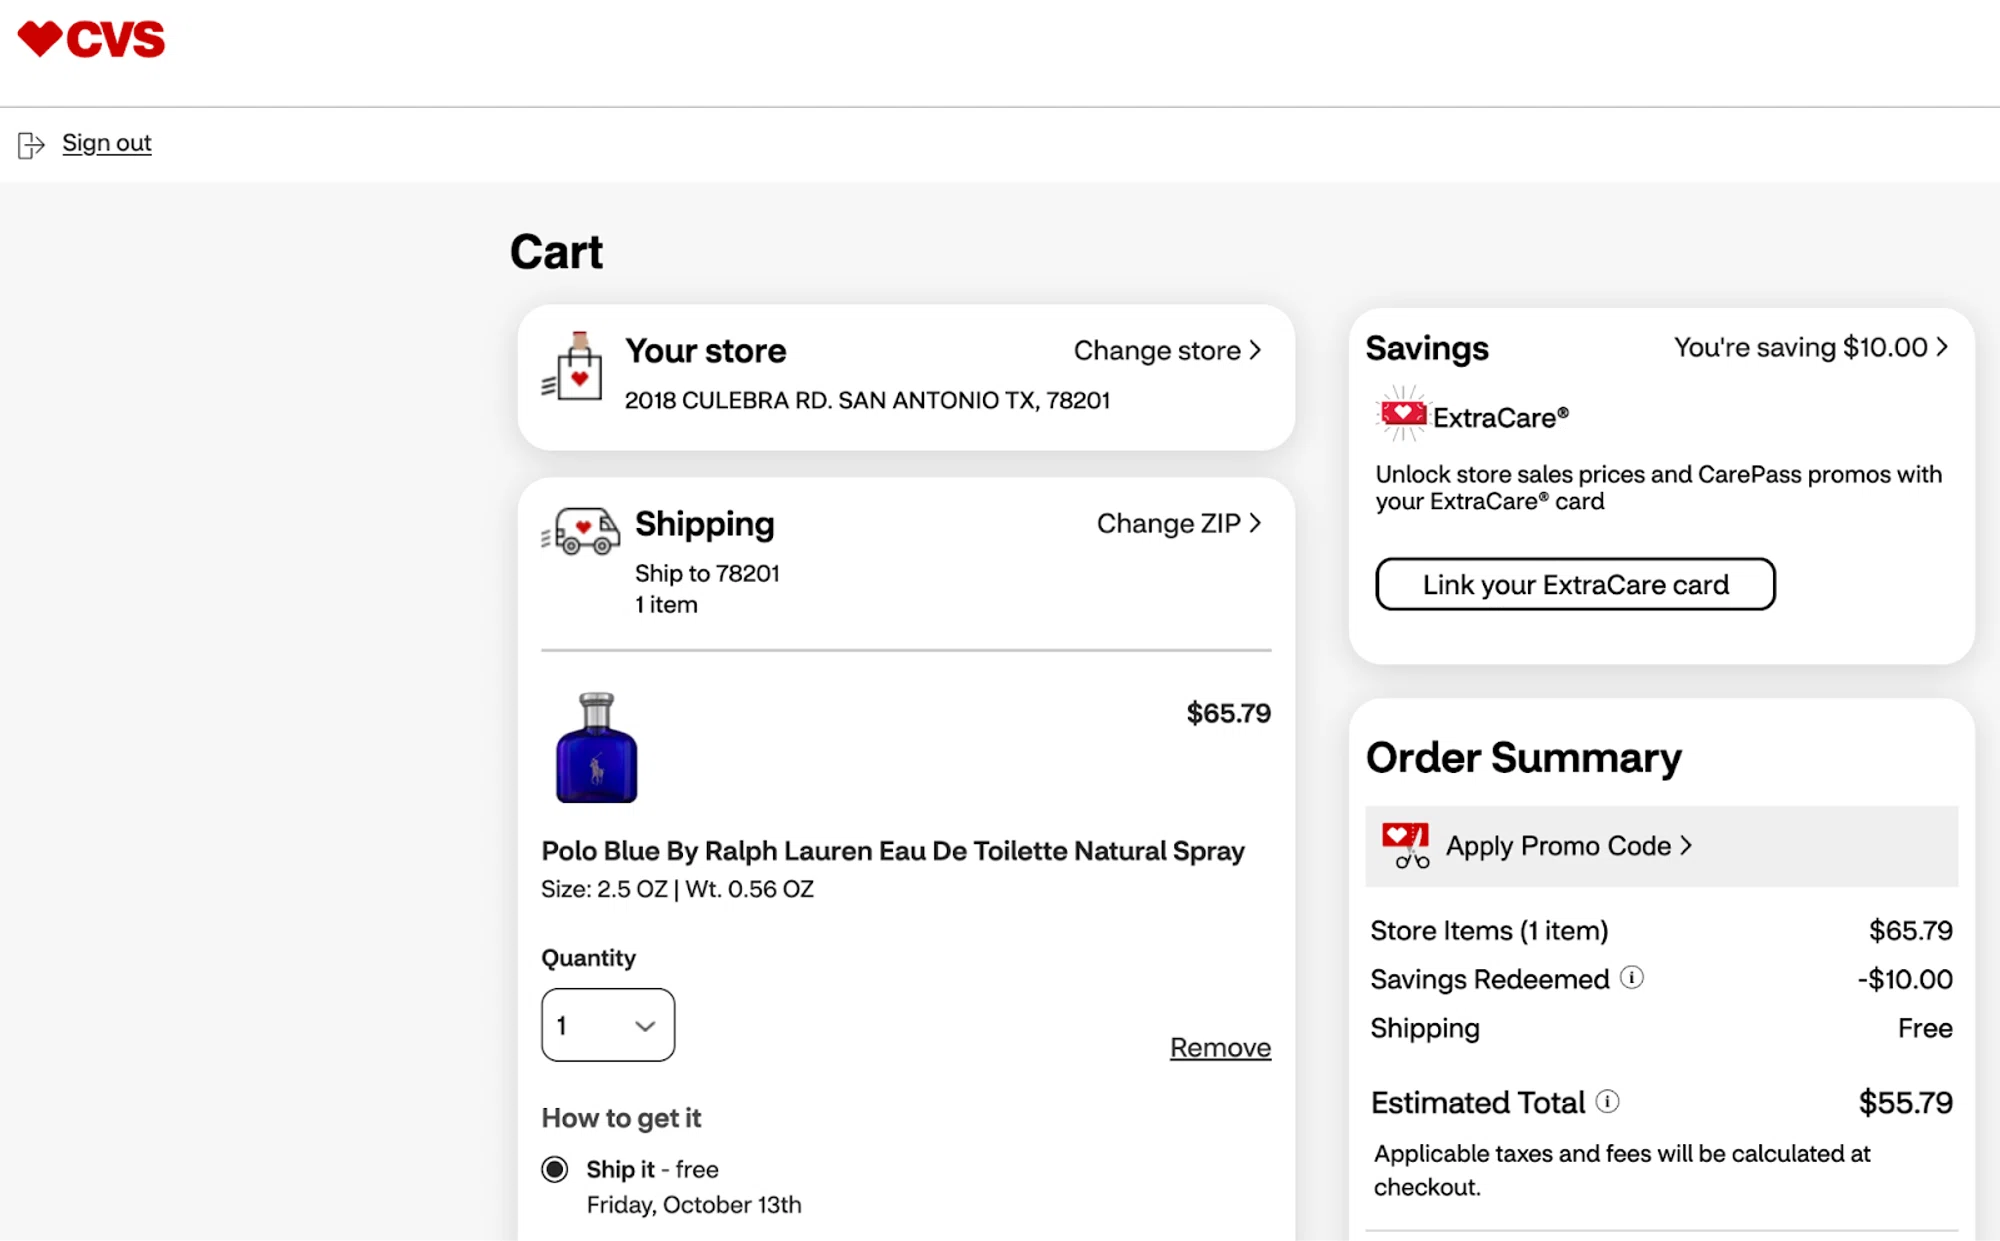Click the Shipping Free value in the Order Summary
This screenshot has width=2000, height=1241.
click(1925, 1028)
